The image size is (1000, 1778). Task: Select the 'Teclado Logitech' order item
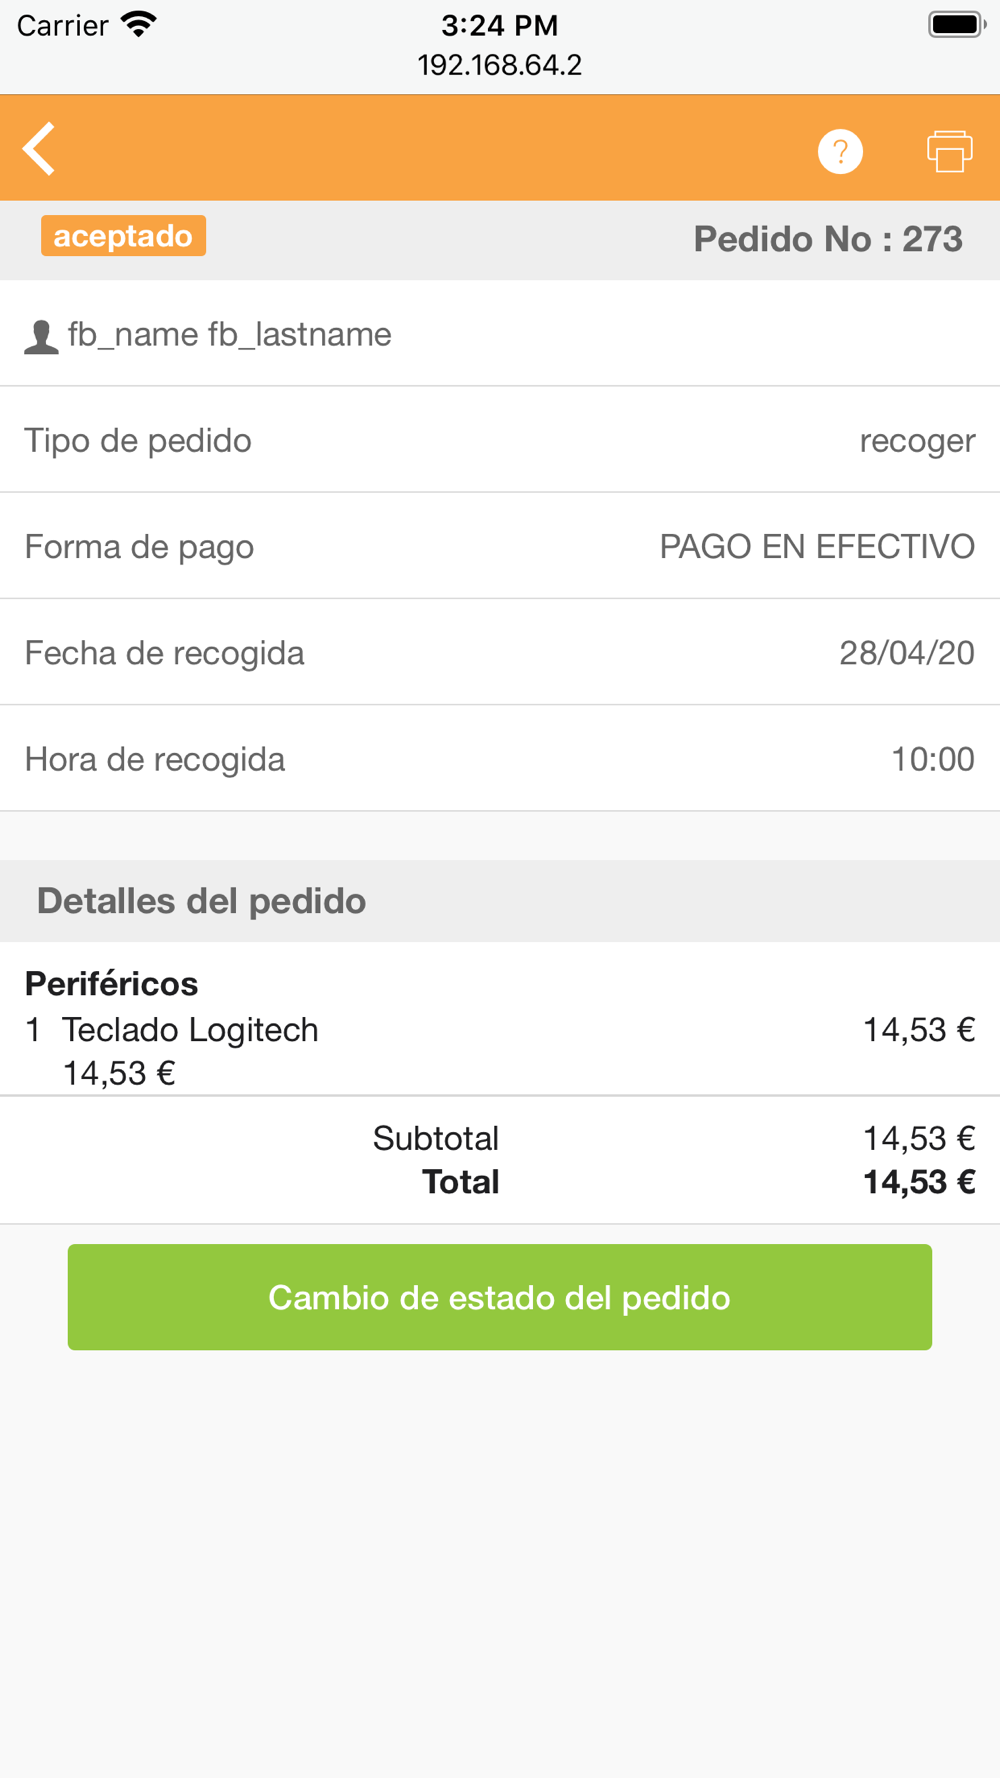[x=190, y=1030]
